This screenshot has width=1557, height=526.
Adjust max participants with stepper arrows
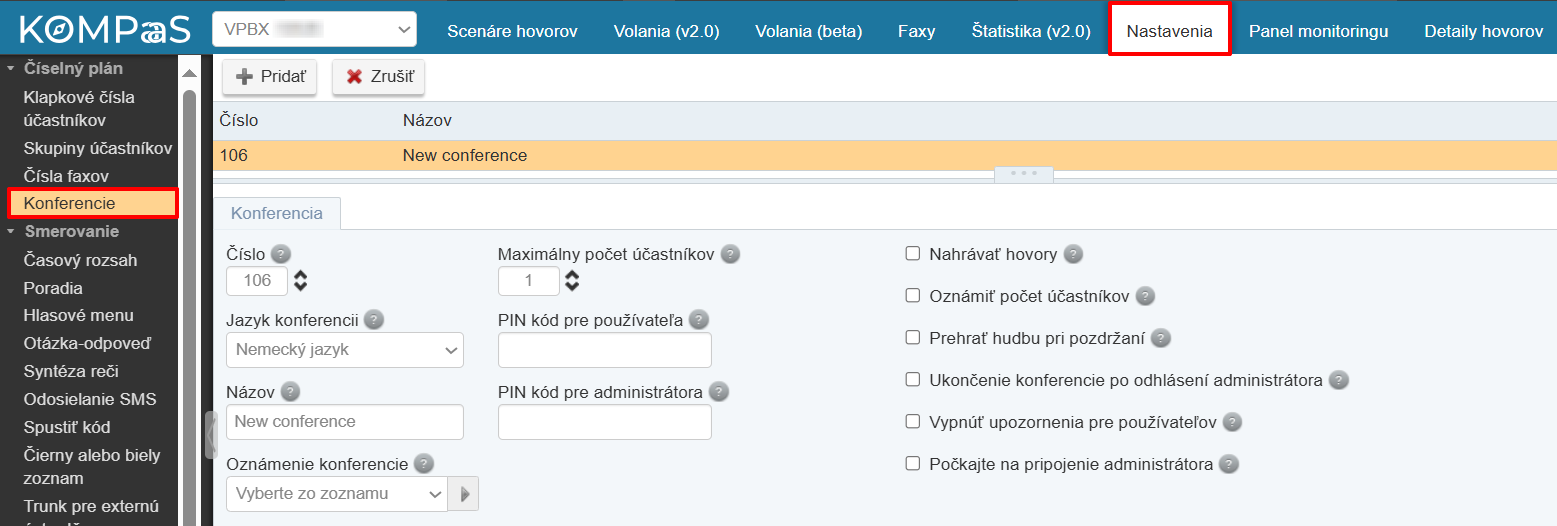tap(572, 281)
